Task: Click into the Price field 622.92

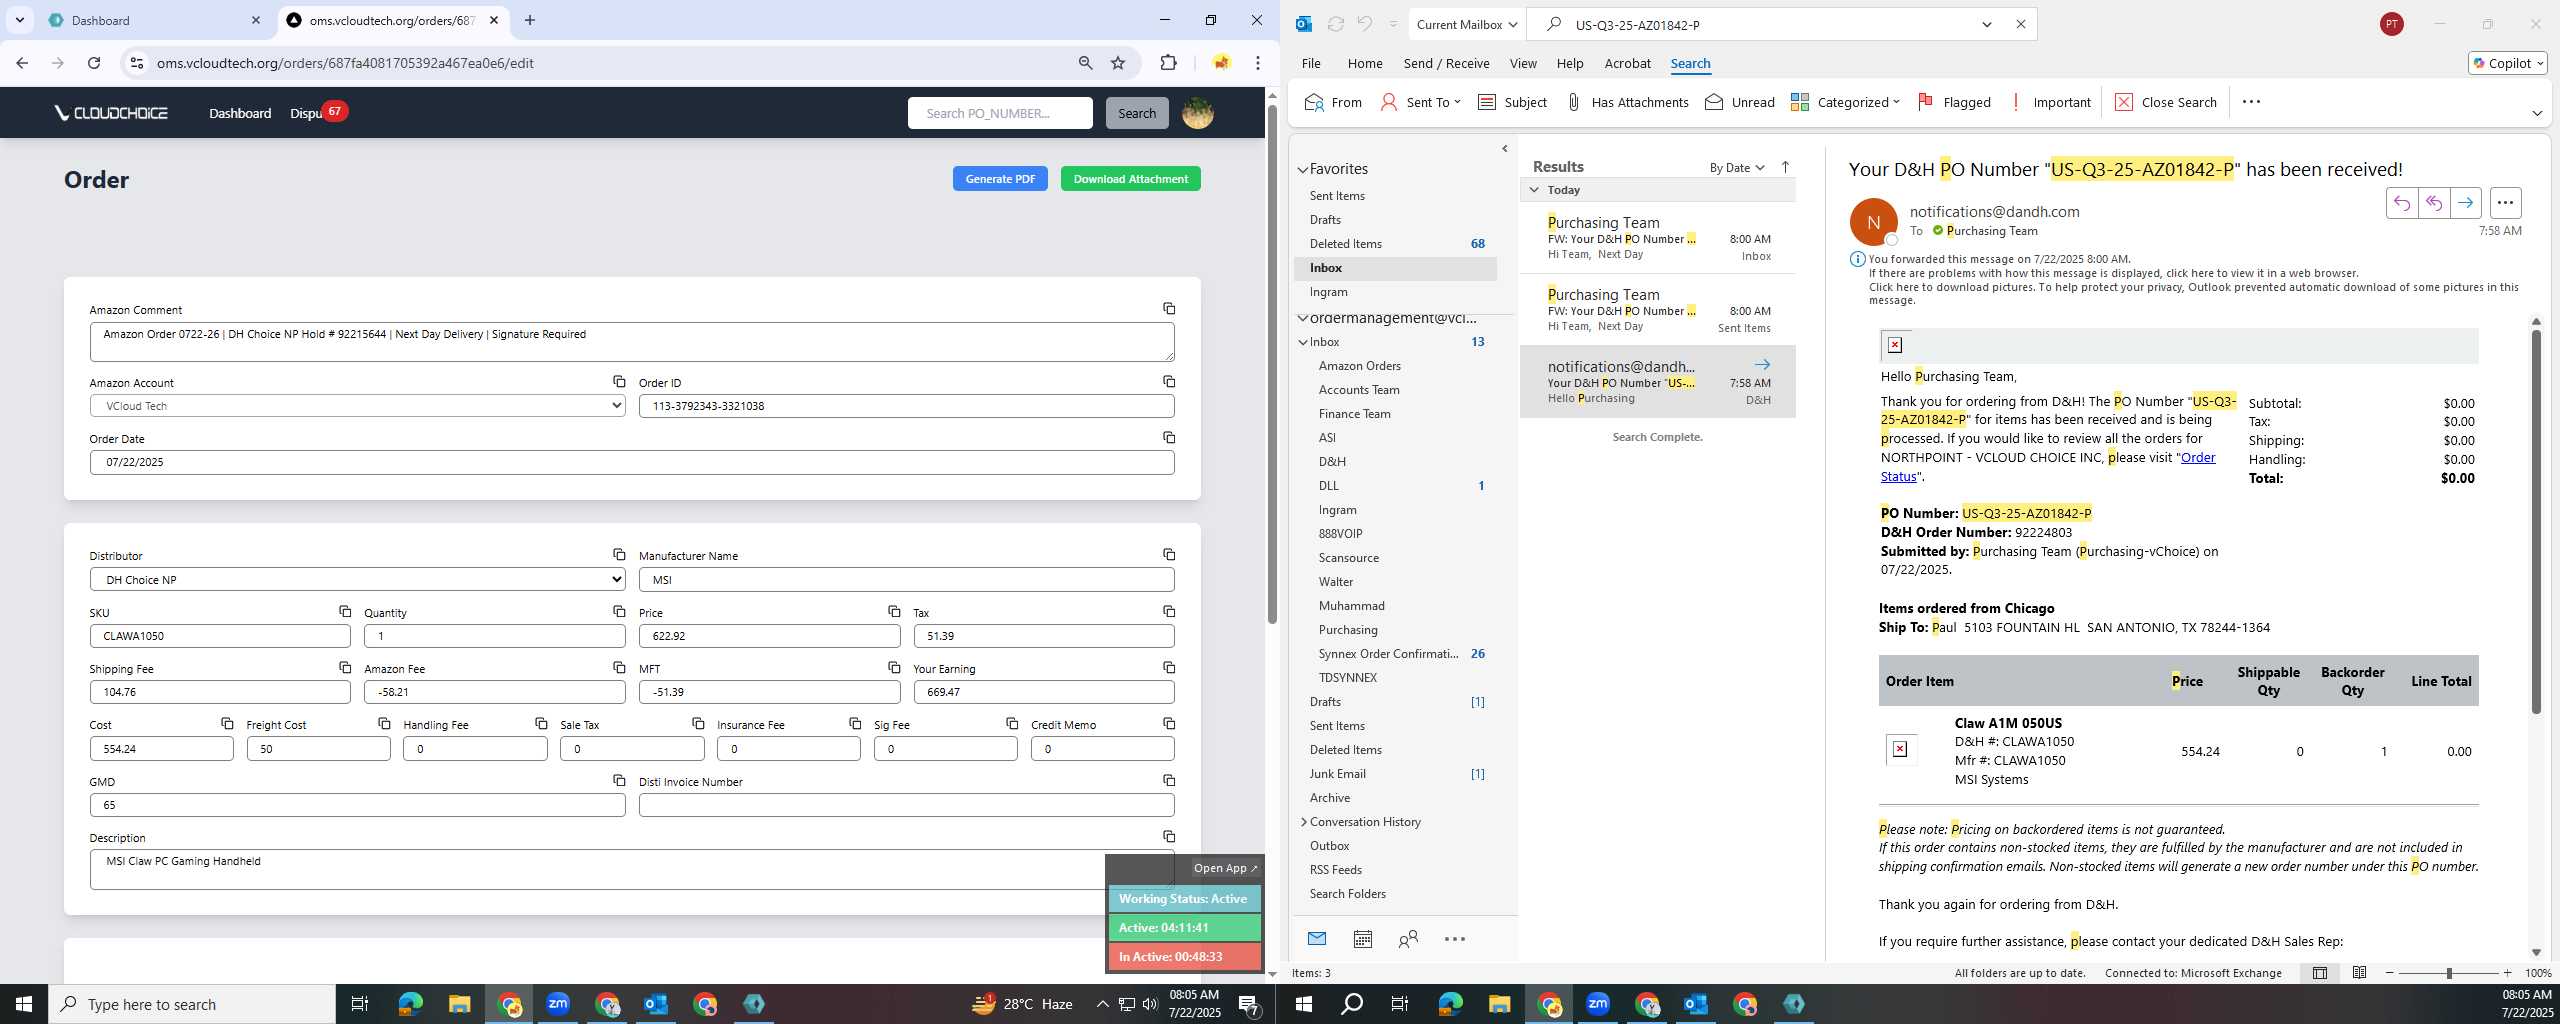Action: click(769, 636)
